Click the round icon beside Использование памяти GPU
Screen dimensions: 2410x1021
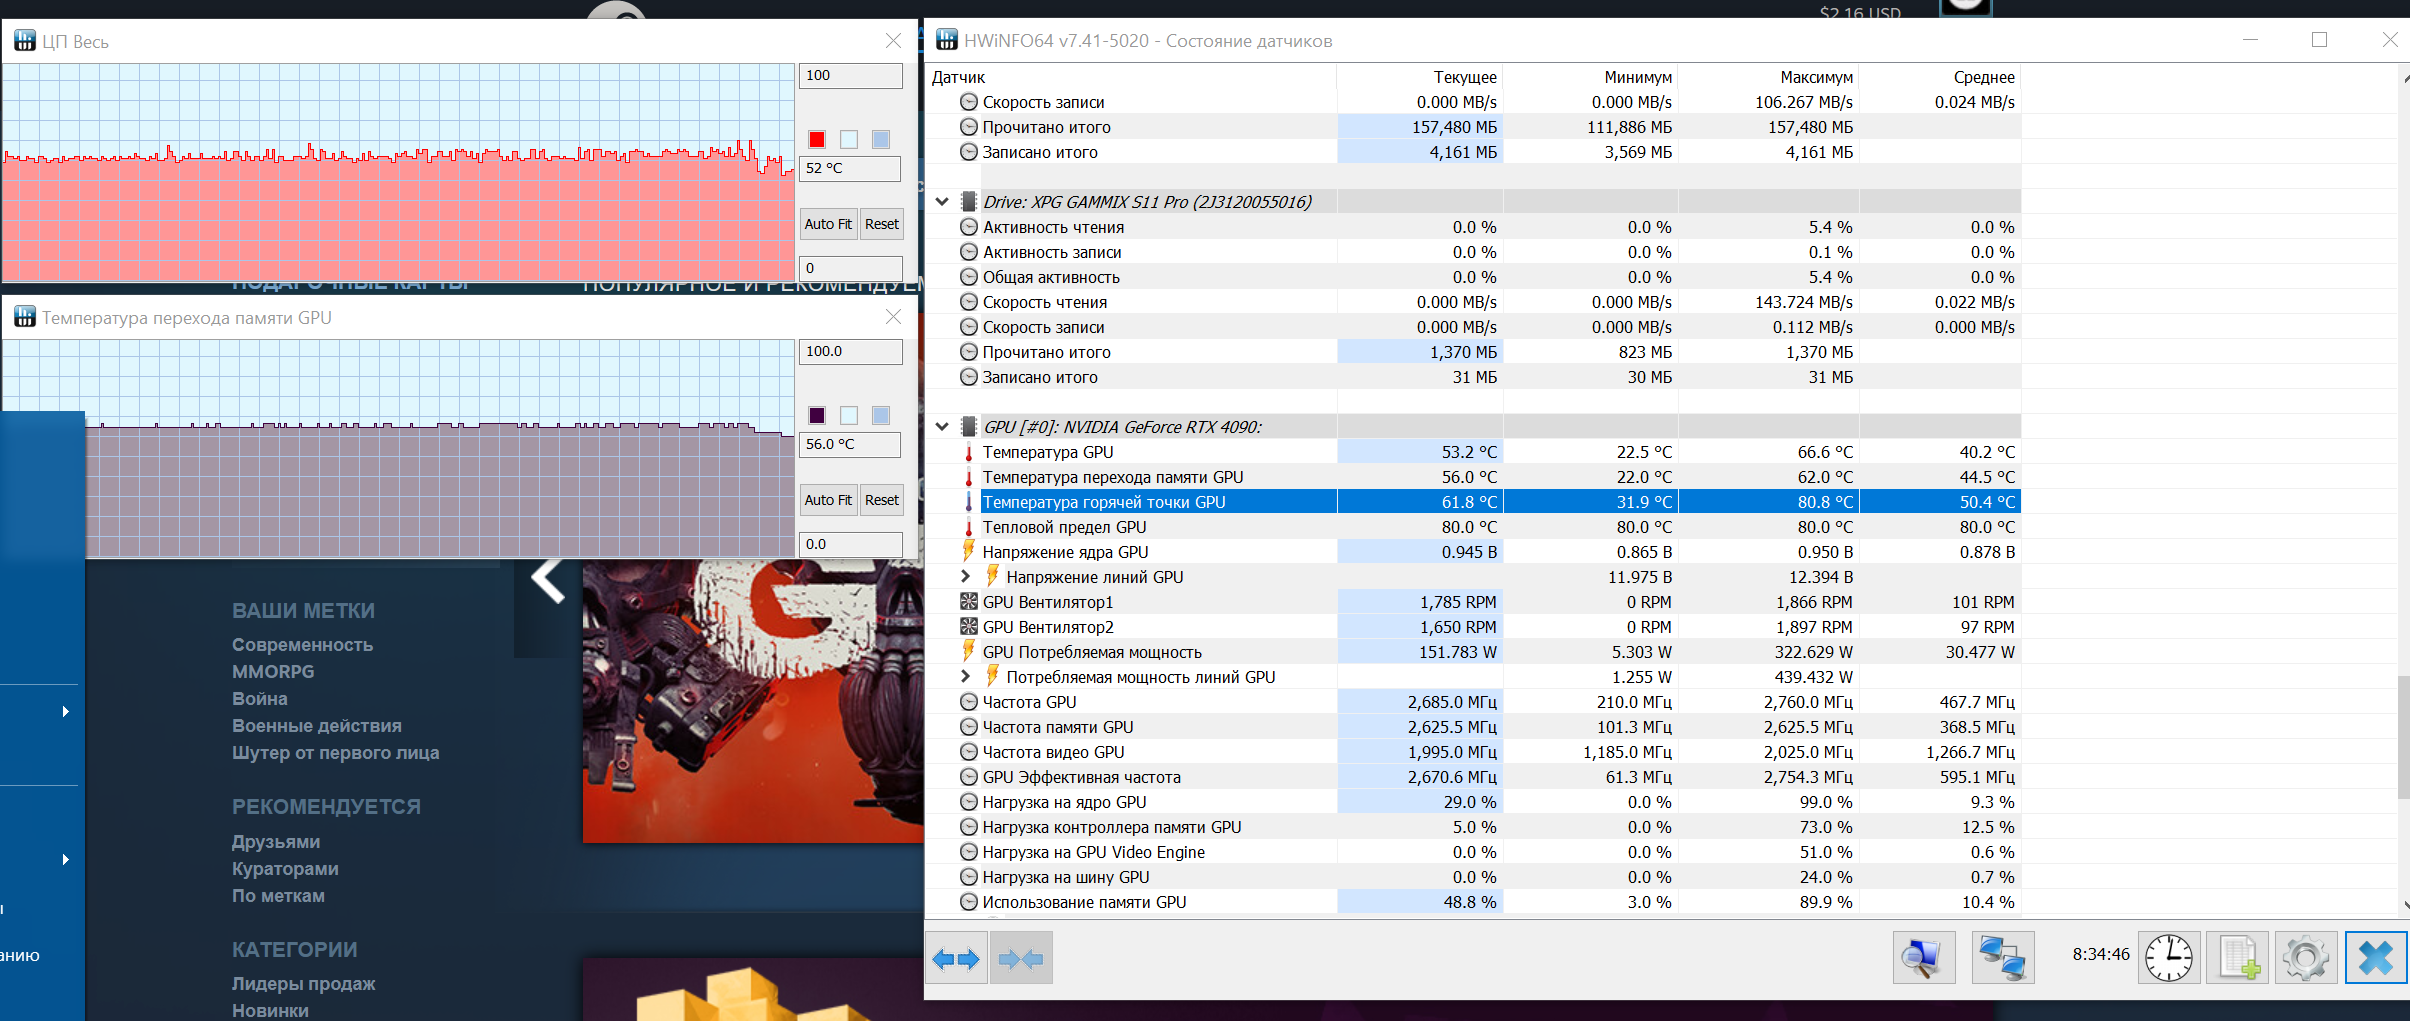tap(968, 902)
